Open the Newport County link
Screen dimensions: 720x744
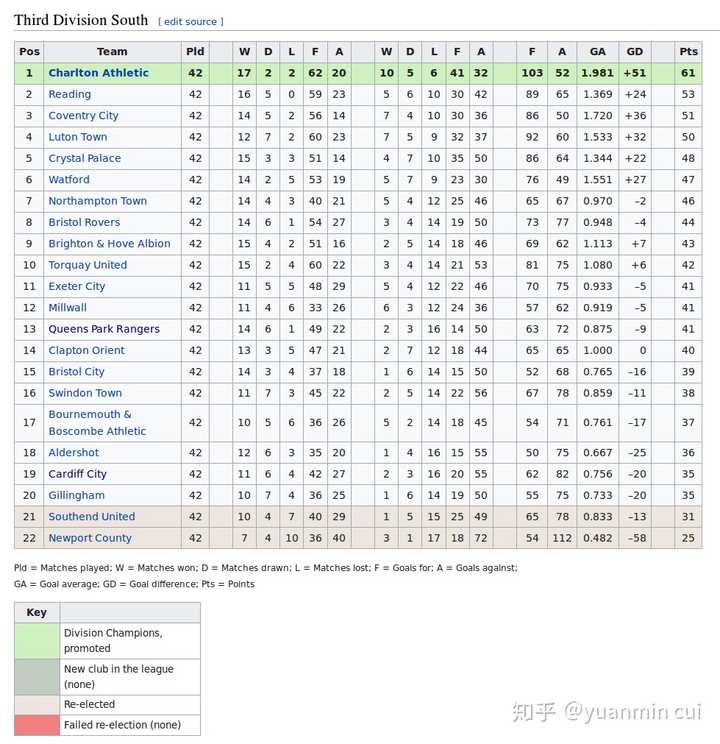tap(89, 538)
